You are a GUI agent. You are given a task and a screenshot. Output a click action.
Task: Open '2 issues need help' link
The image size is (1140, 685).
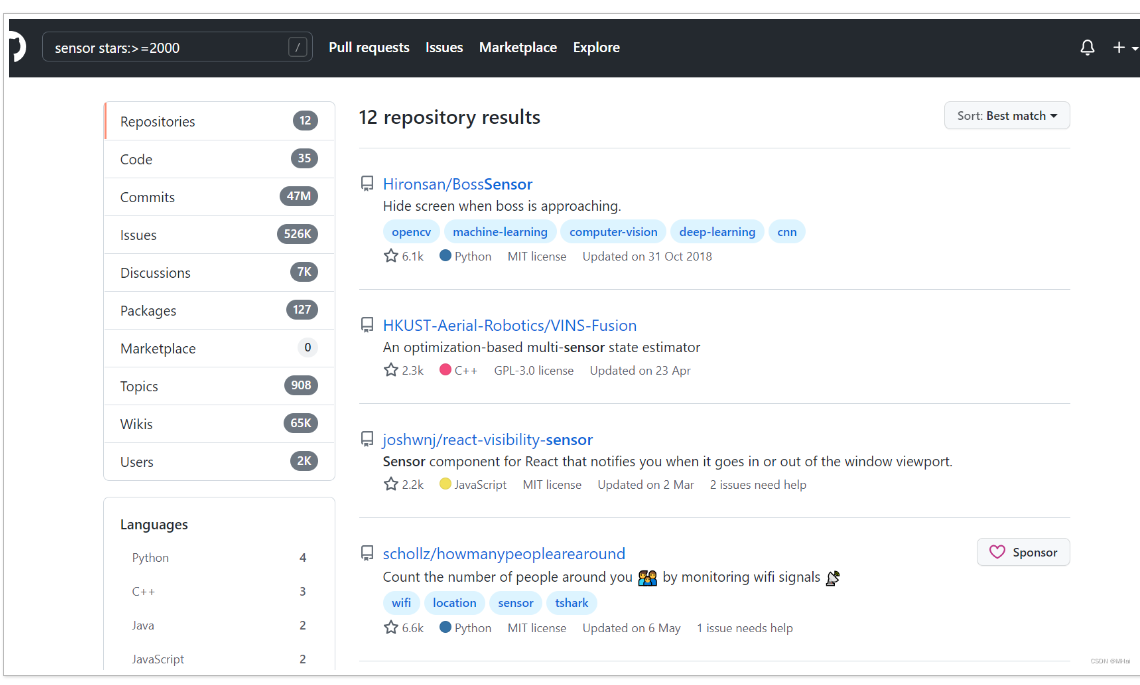point(758,485)
